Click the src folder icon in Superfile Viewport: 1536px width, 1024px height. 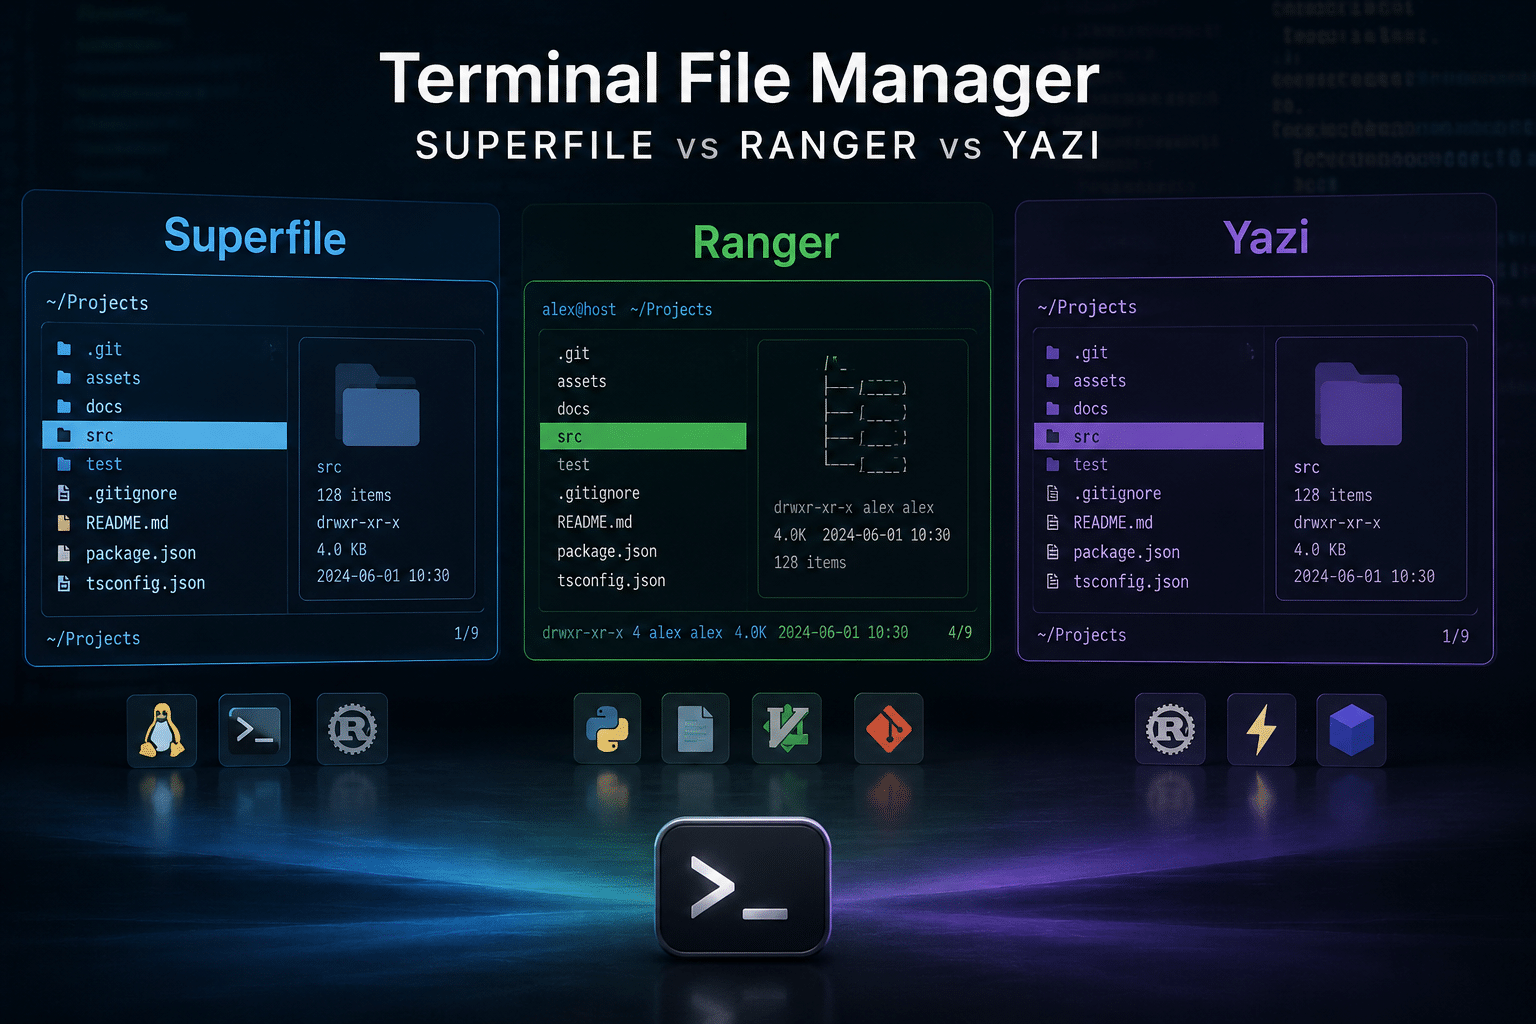pos(64,436)
